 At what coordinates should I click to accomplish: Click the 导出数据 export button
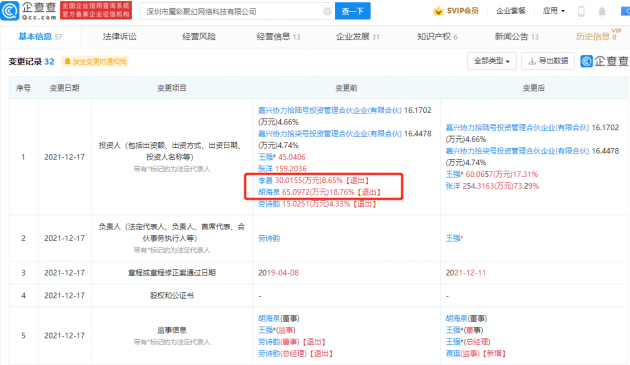pos(548,61)
